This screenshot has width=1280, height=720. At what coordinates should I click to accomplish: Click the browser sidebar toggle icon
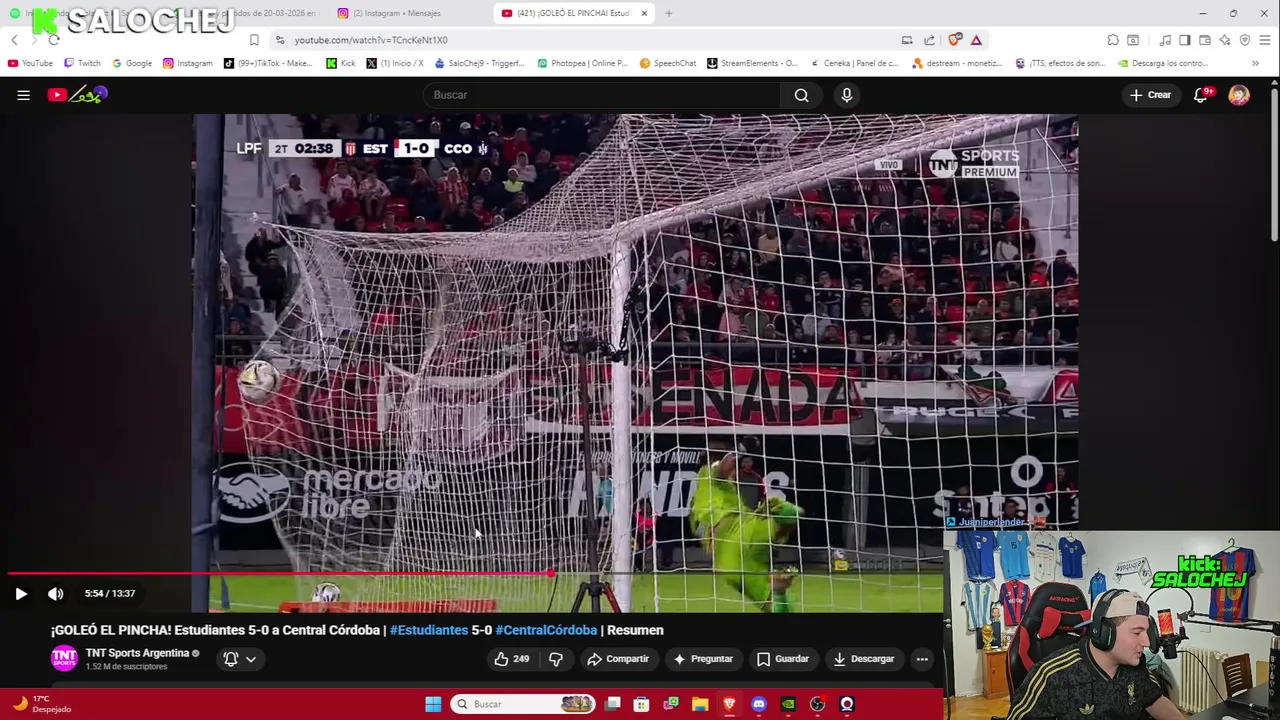[x=1185, y=40]
